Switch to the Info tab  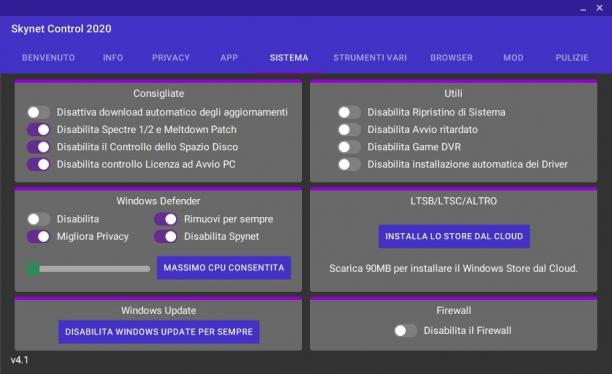coord(113,58)
